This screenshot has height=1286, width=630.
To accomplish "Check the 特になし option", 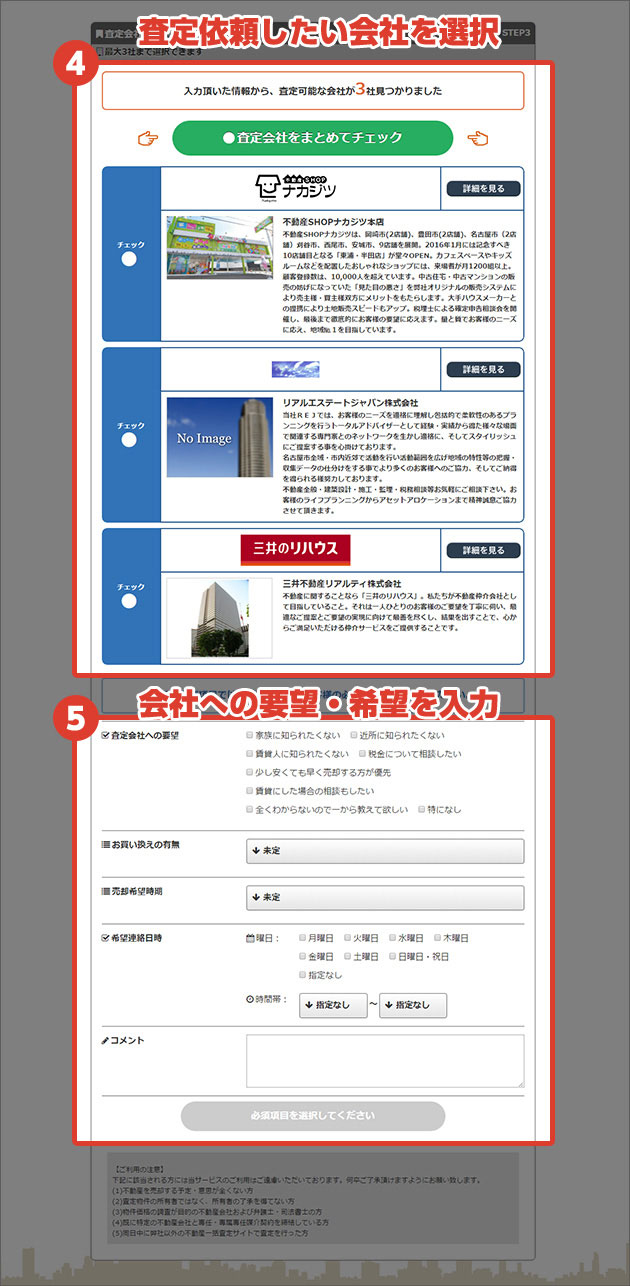I will pyautogui.click(x=423, y=809).
